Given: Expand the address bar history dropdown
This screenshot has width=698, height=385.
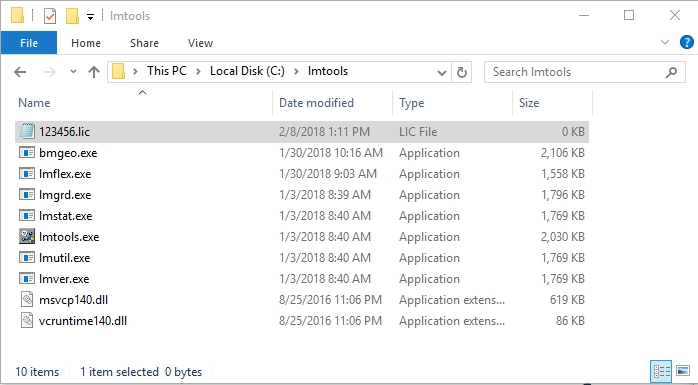Looking at the screenshot, I should click(x=442, y=72).
